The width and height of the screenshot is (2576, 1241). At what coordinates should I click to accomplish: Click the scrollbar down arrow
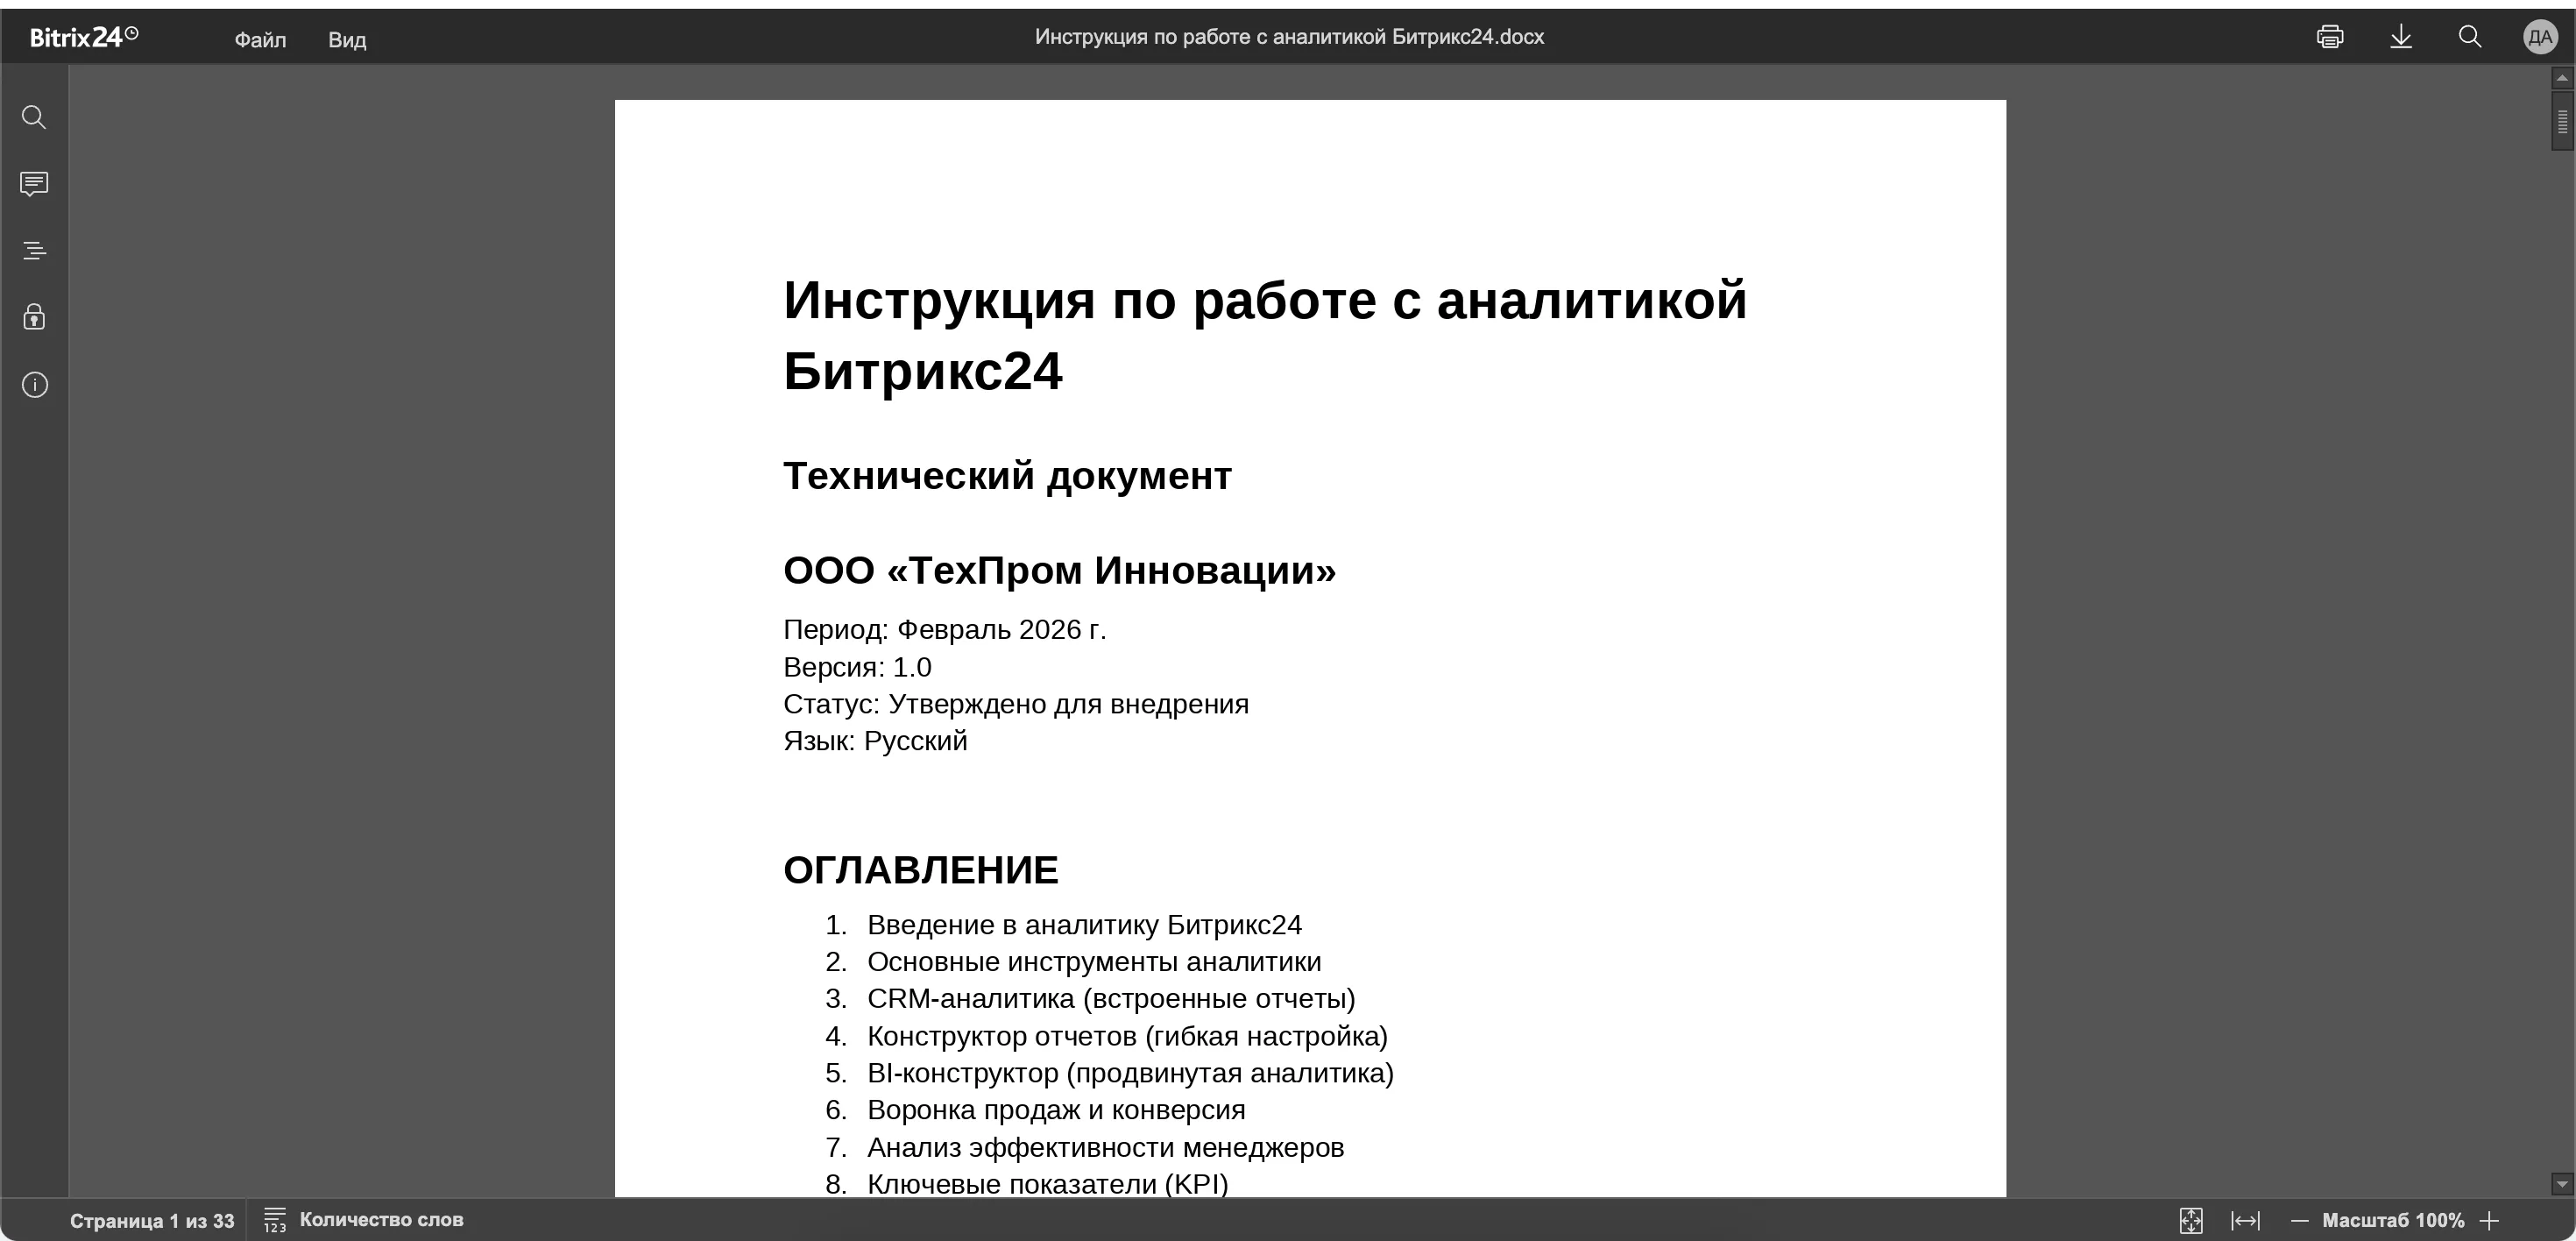click(2562, 1184)
